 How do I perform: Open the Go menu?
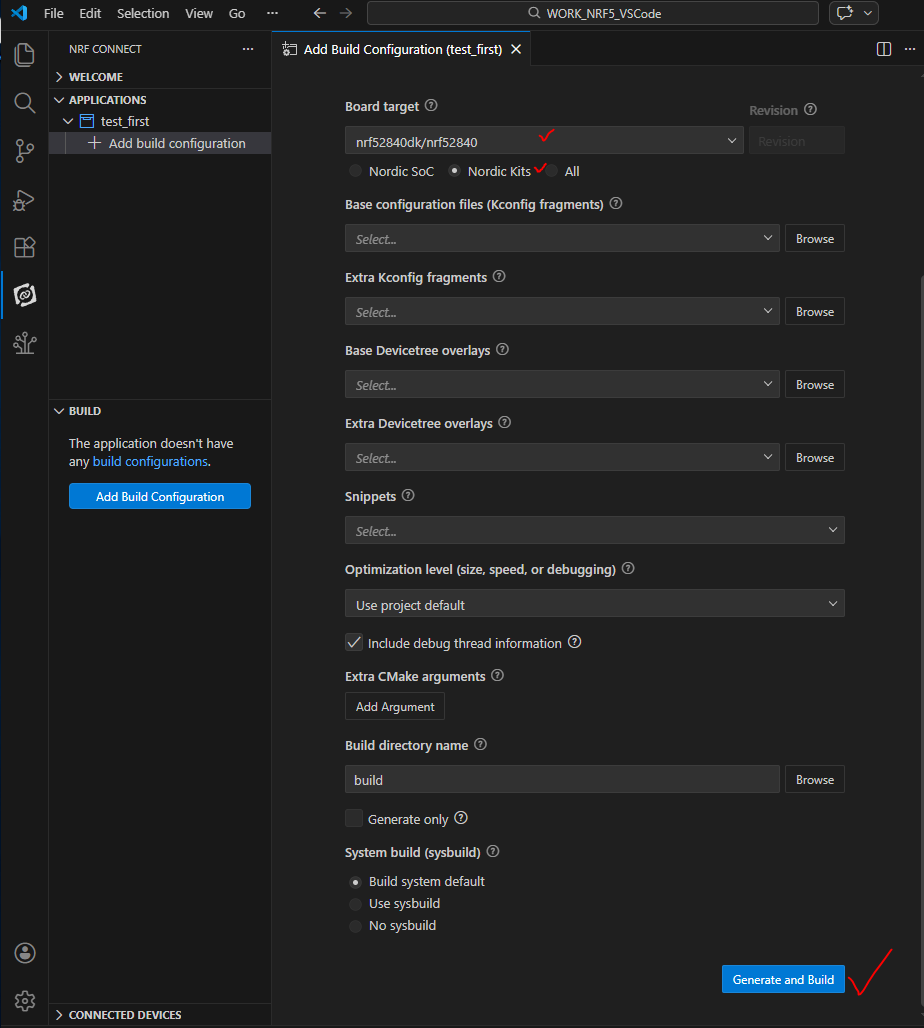click(237, 13)
